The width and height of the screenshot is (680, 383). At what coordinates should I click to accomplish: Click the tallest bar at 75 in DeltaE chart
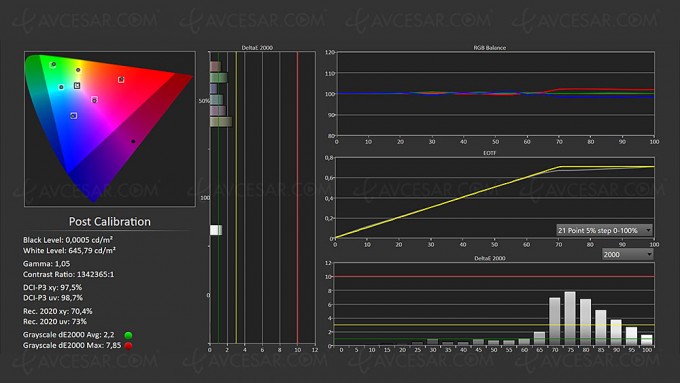(570, 318)
